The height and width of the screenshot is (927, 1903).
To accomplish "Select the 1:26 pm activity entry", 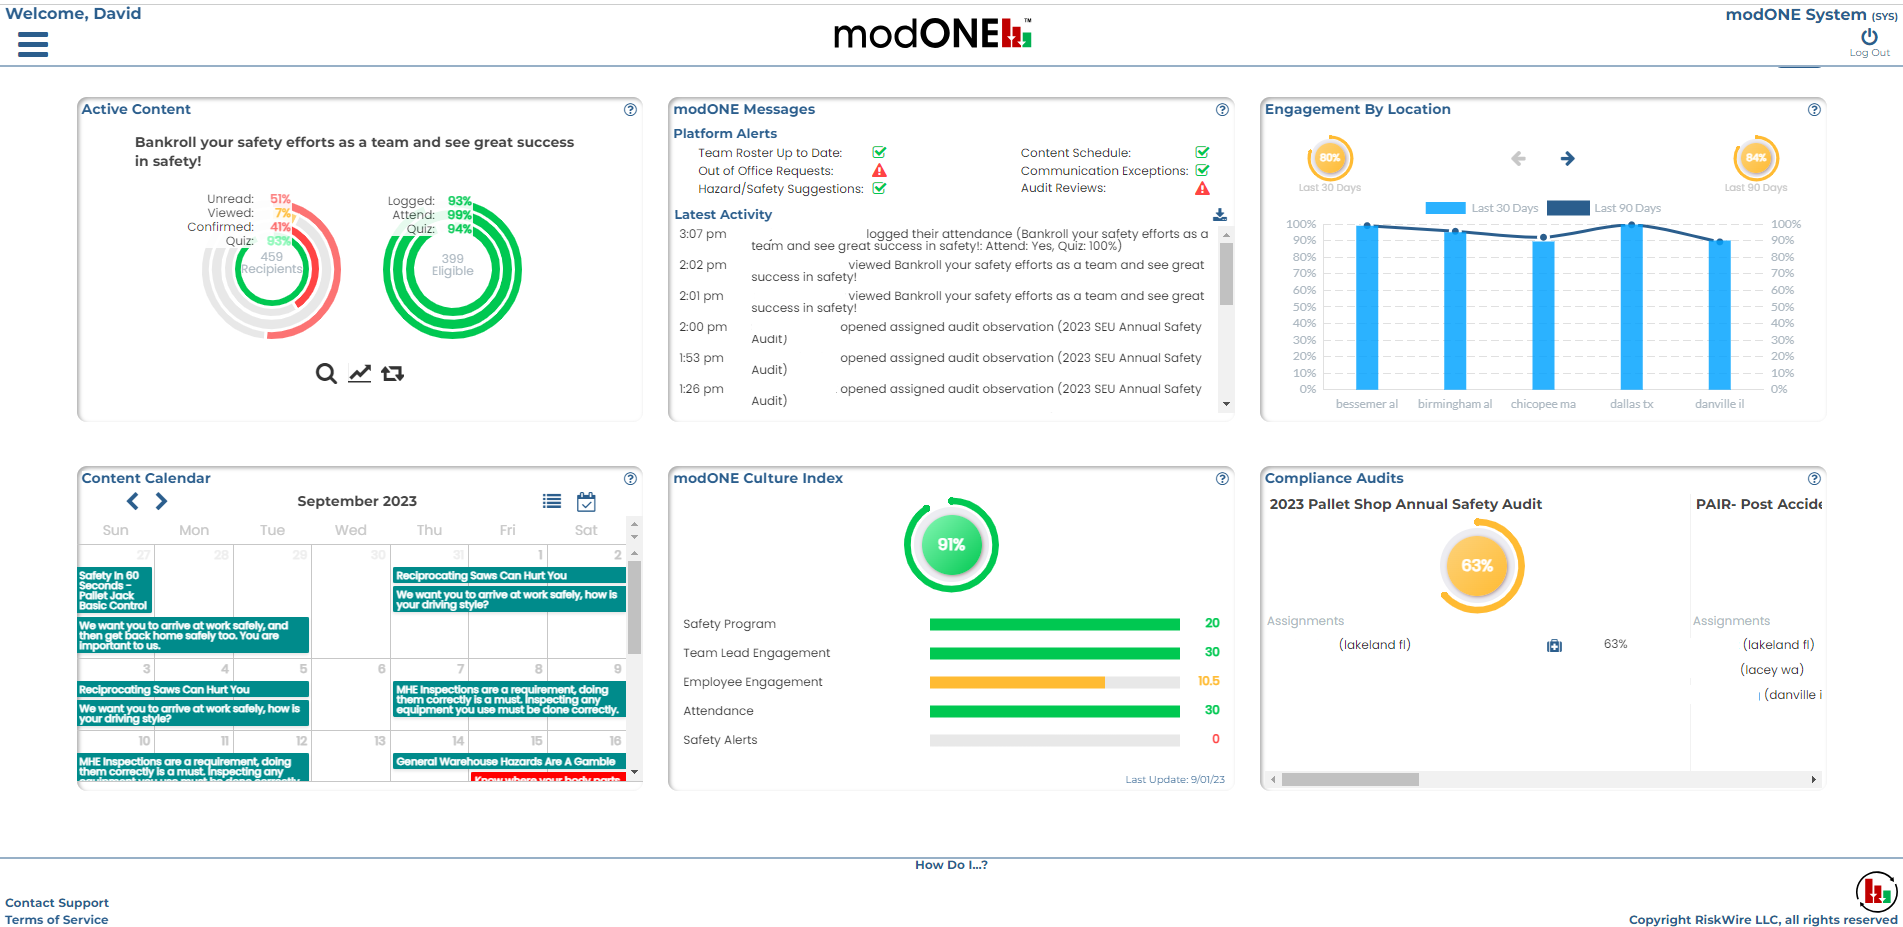I will pyautogui.click(x=945, y=395).
